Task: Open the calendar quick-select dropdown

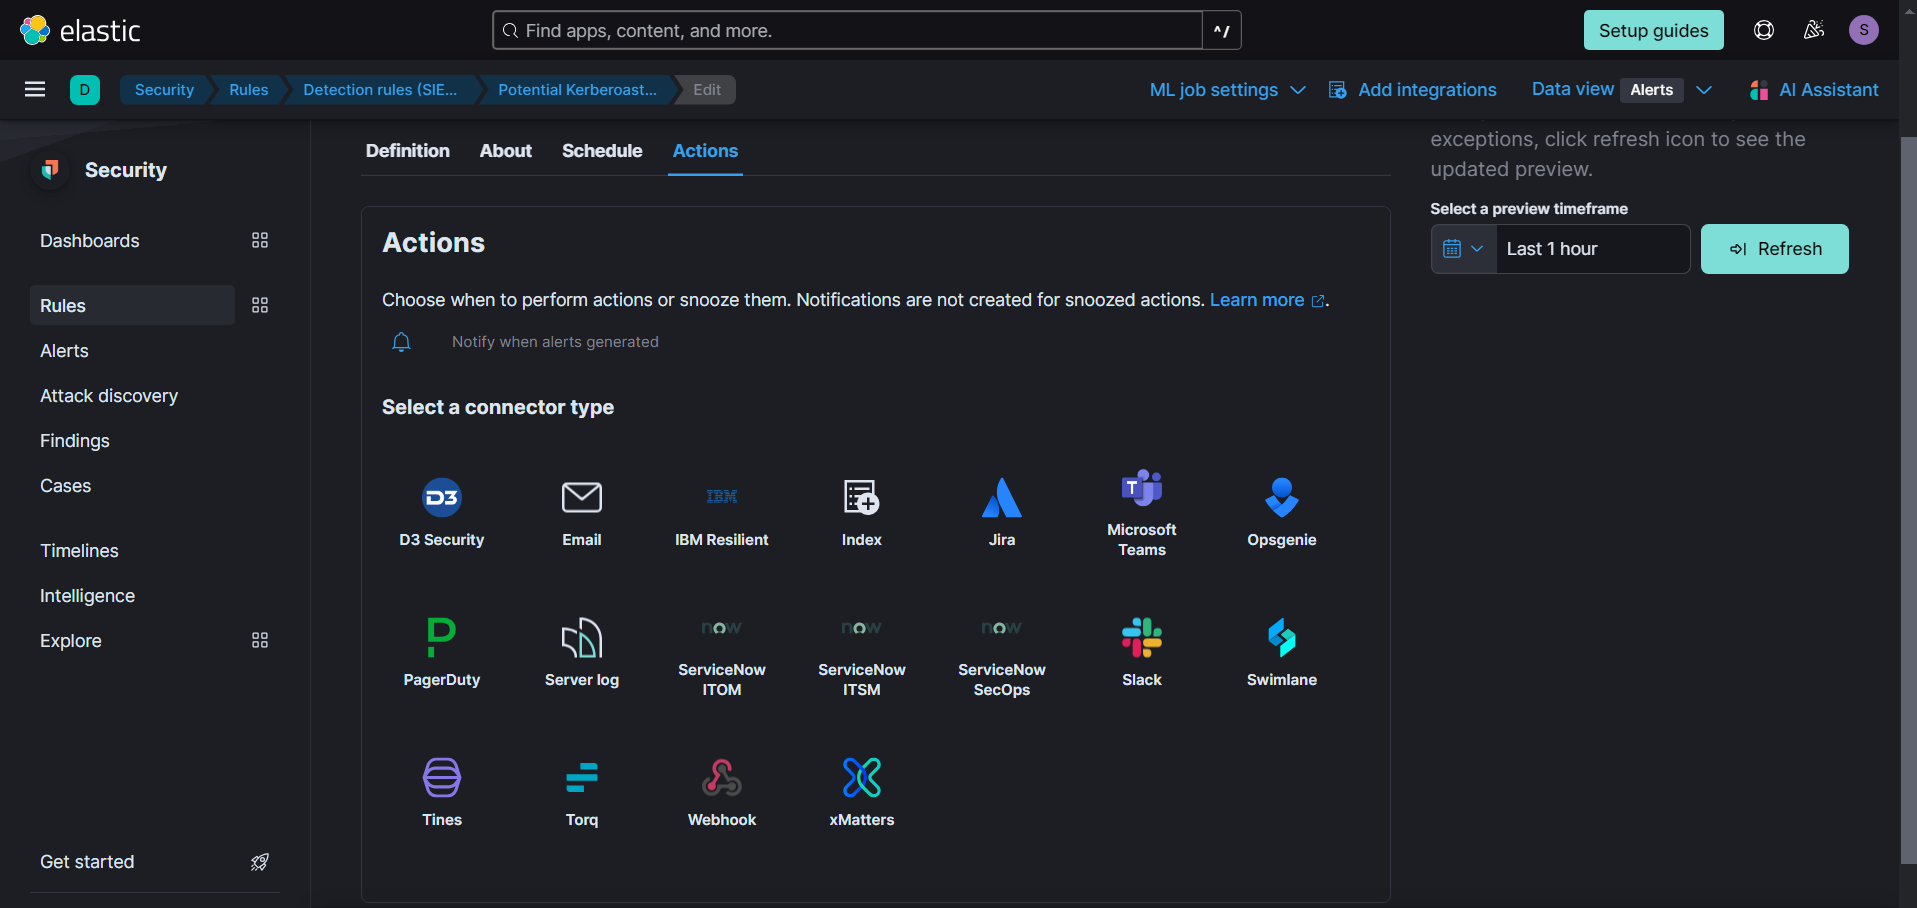Action: (x=1464, y=249)
